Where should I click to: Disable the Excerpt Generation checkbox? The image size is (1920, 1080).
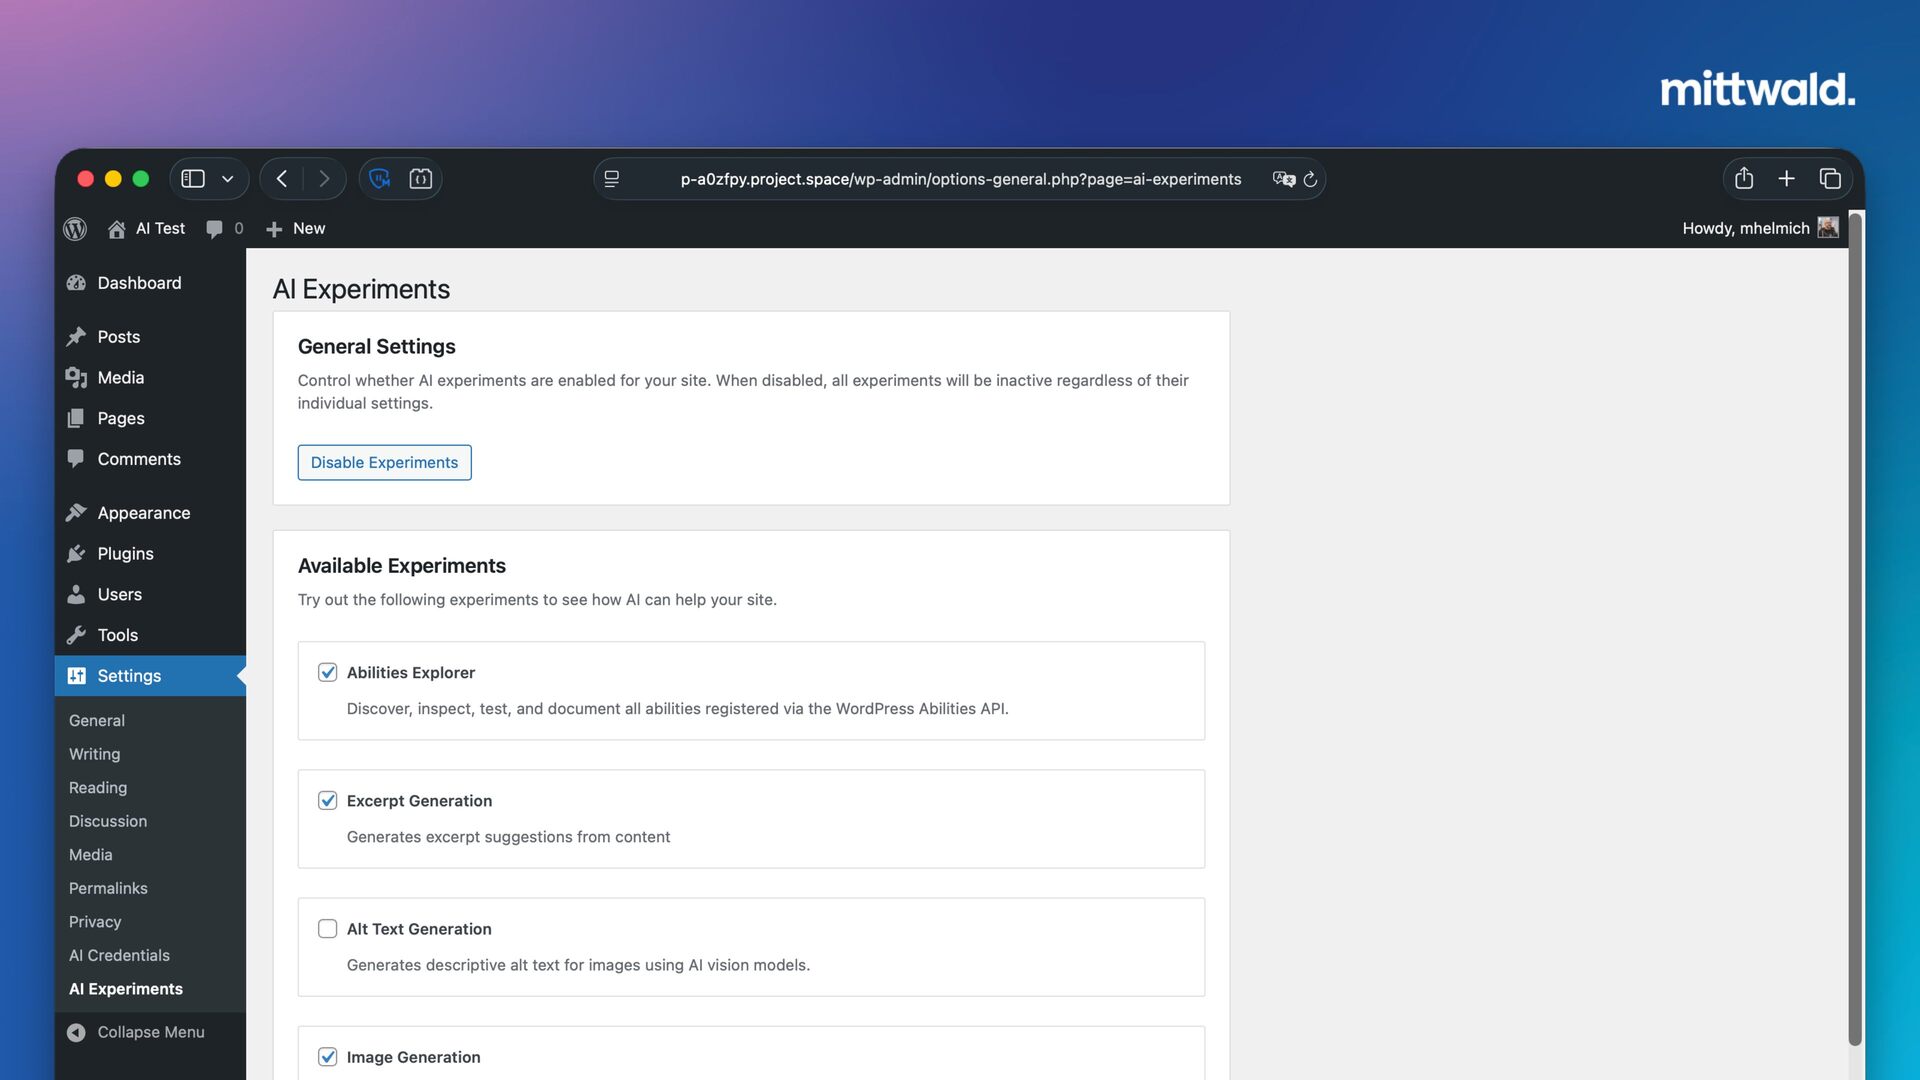coord(327,800)
